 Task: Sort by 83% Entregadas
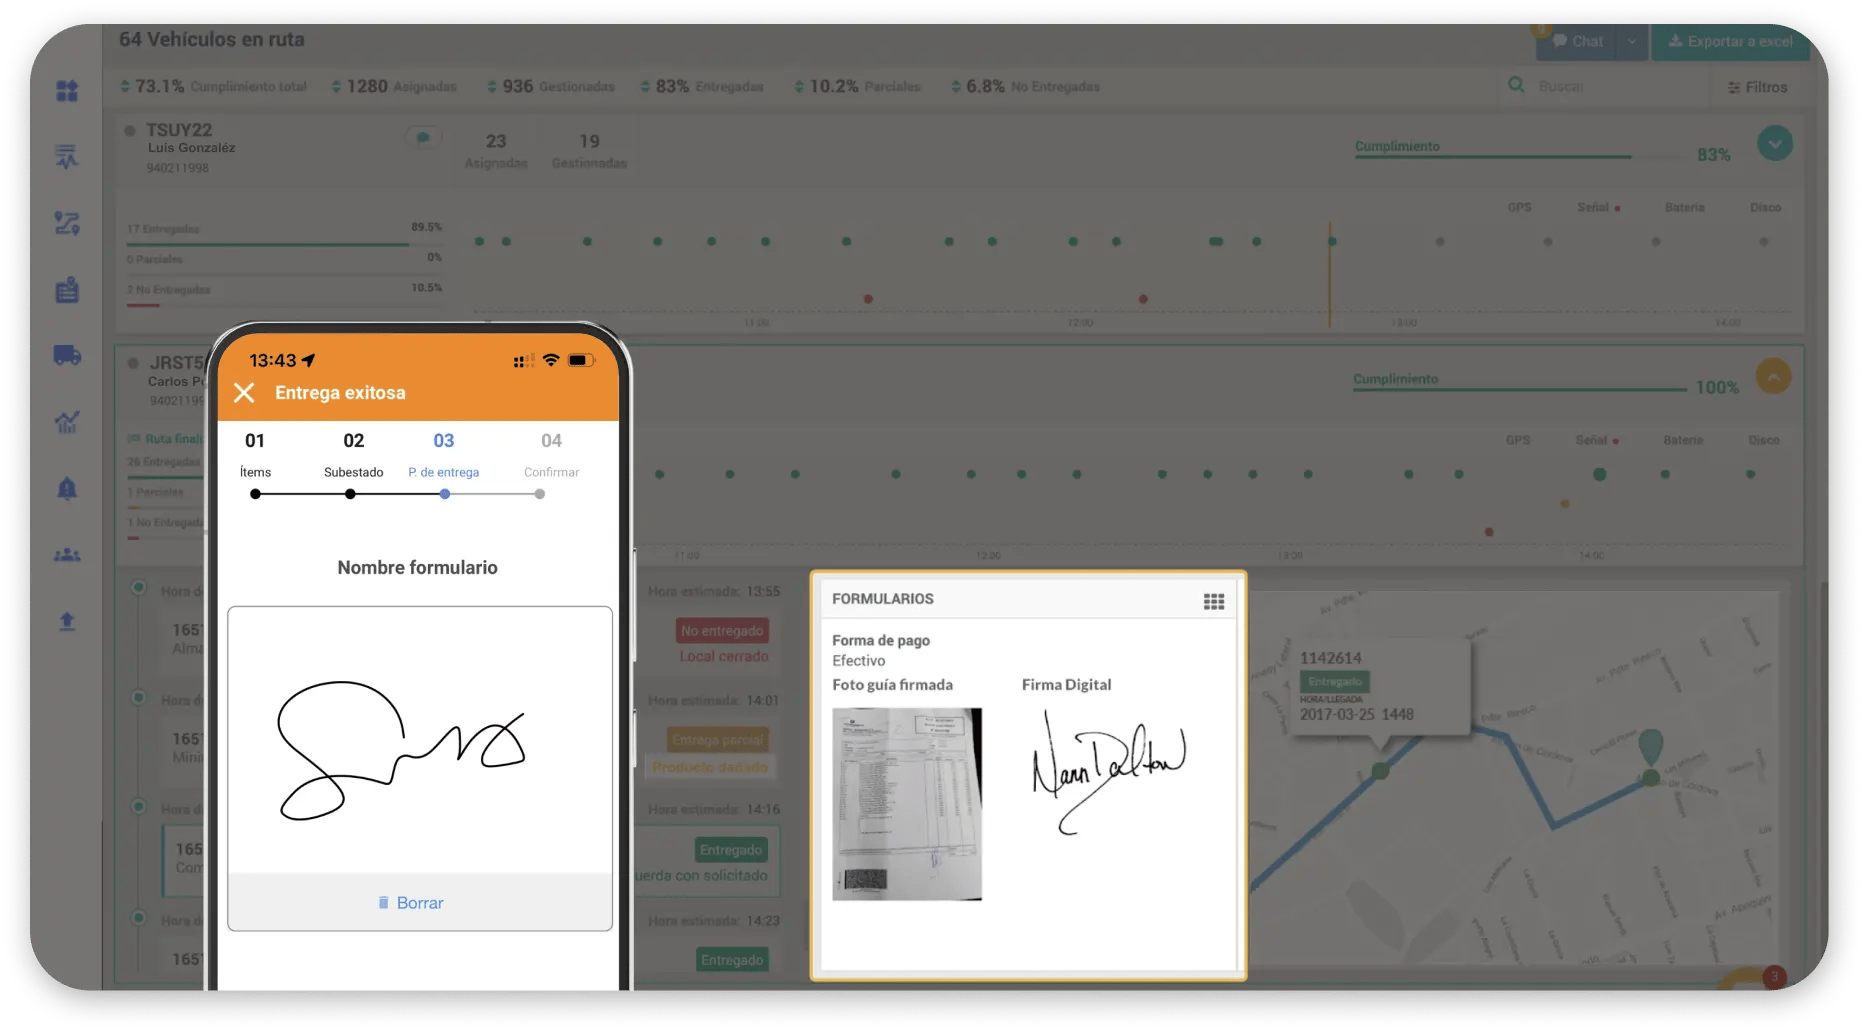[701, 86]
